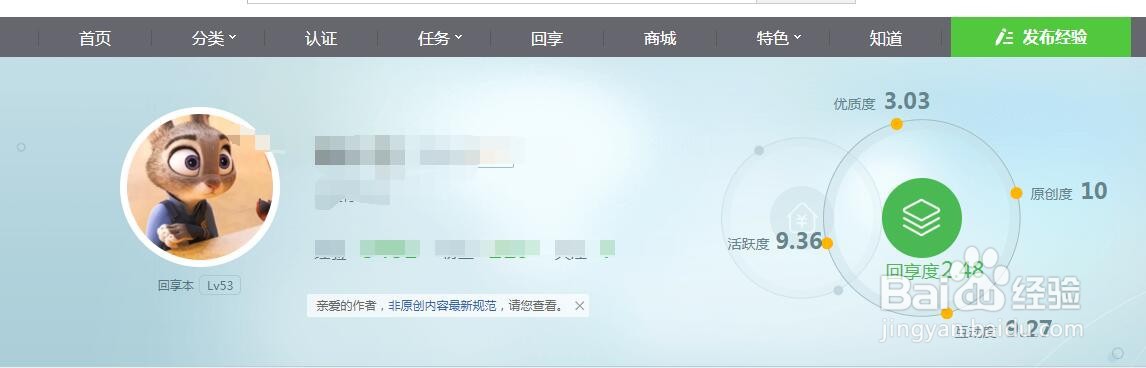This screenshot has width=1146, height=368.
Task: Click the green 发布经验 button
Action: click(1041, 37)
